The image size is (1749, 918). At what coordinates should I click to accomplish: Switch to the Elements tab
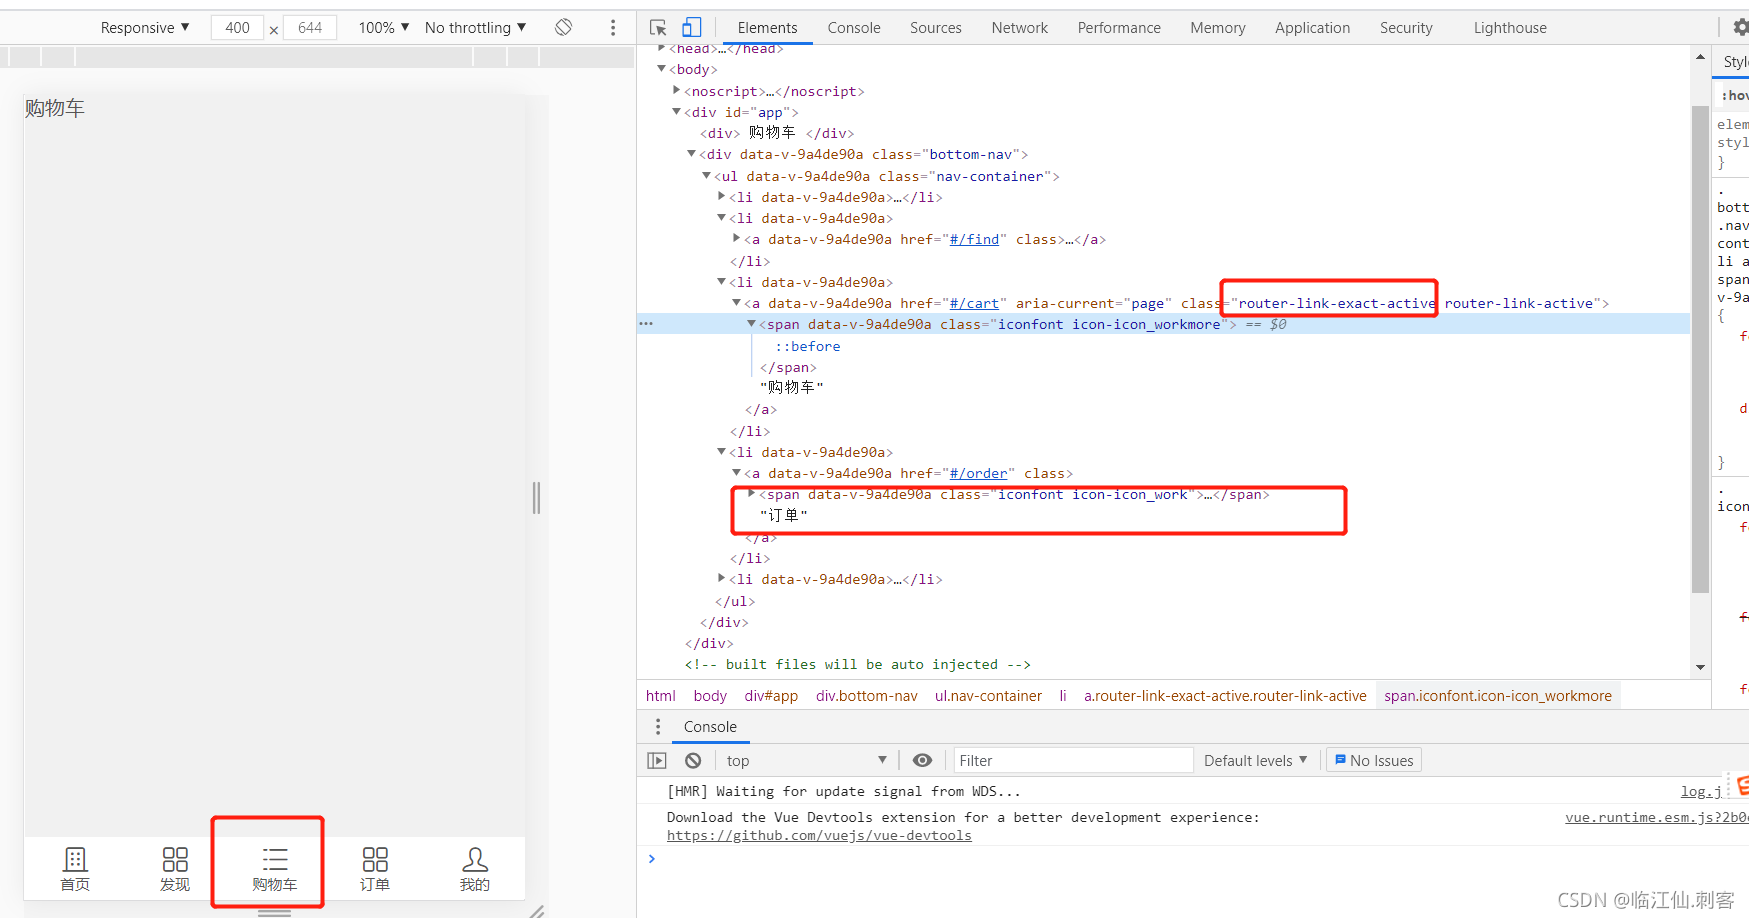pos(767,28)
